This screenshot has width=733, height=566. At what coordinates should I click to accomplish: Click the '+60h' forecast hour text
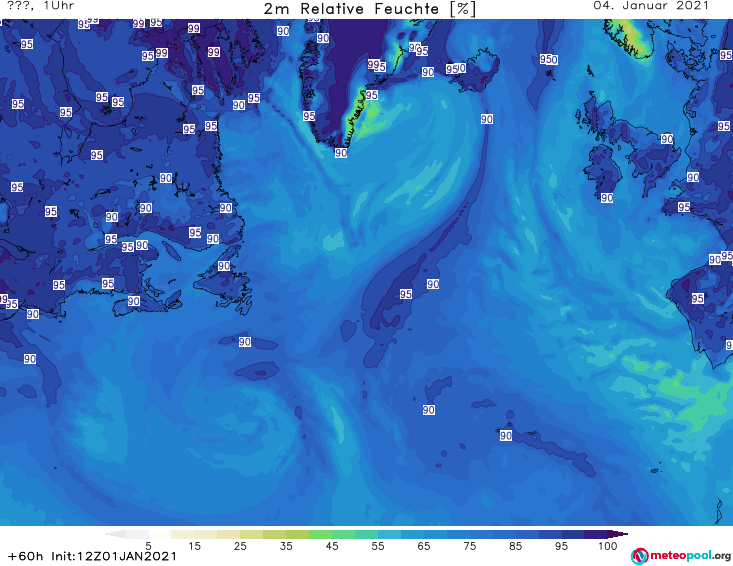(x=25, y=556)
